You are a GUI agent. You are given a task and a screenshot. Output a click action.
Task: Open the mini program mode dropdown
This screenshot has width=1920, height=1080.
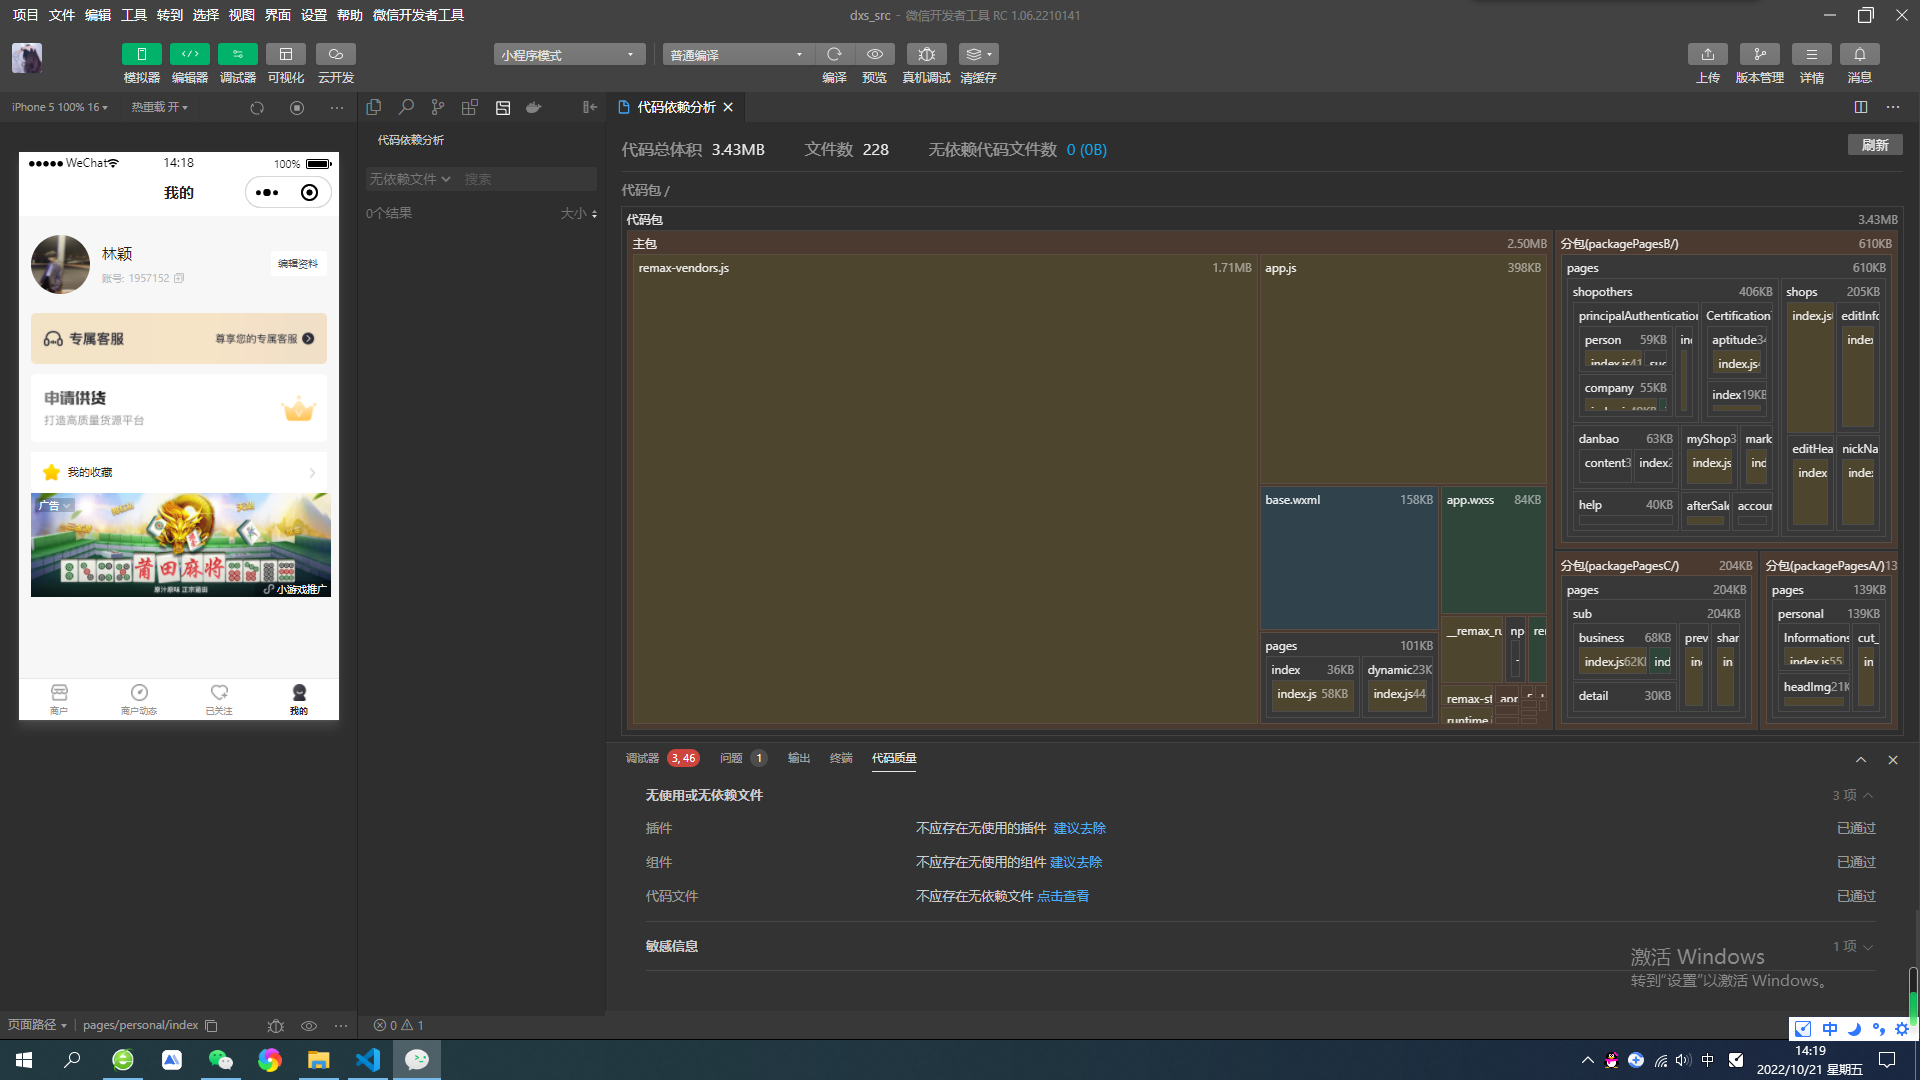point(568,55)
